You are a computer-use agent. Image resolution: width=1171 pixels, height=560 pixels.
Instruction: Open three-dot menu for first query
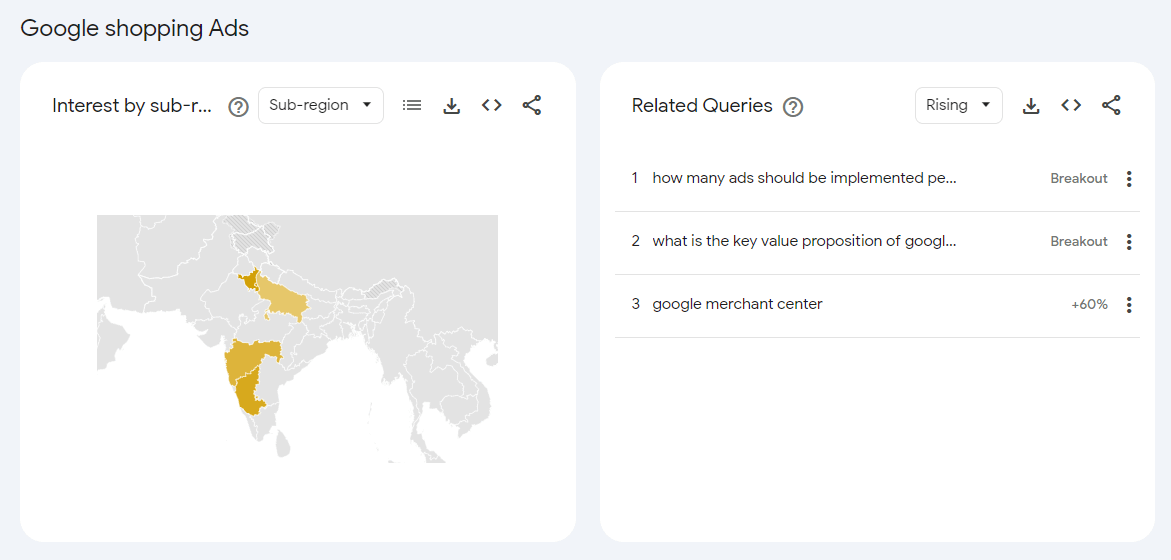point(1129,179)
